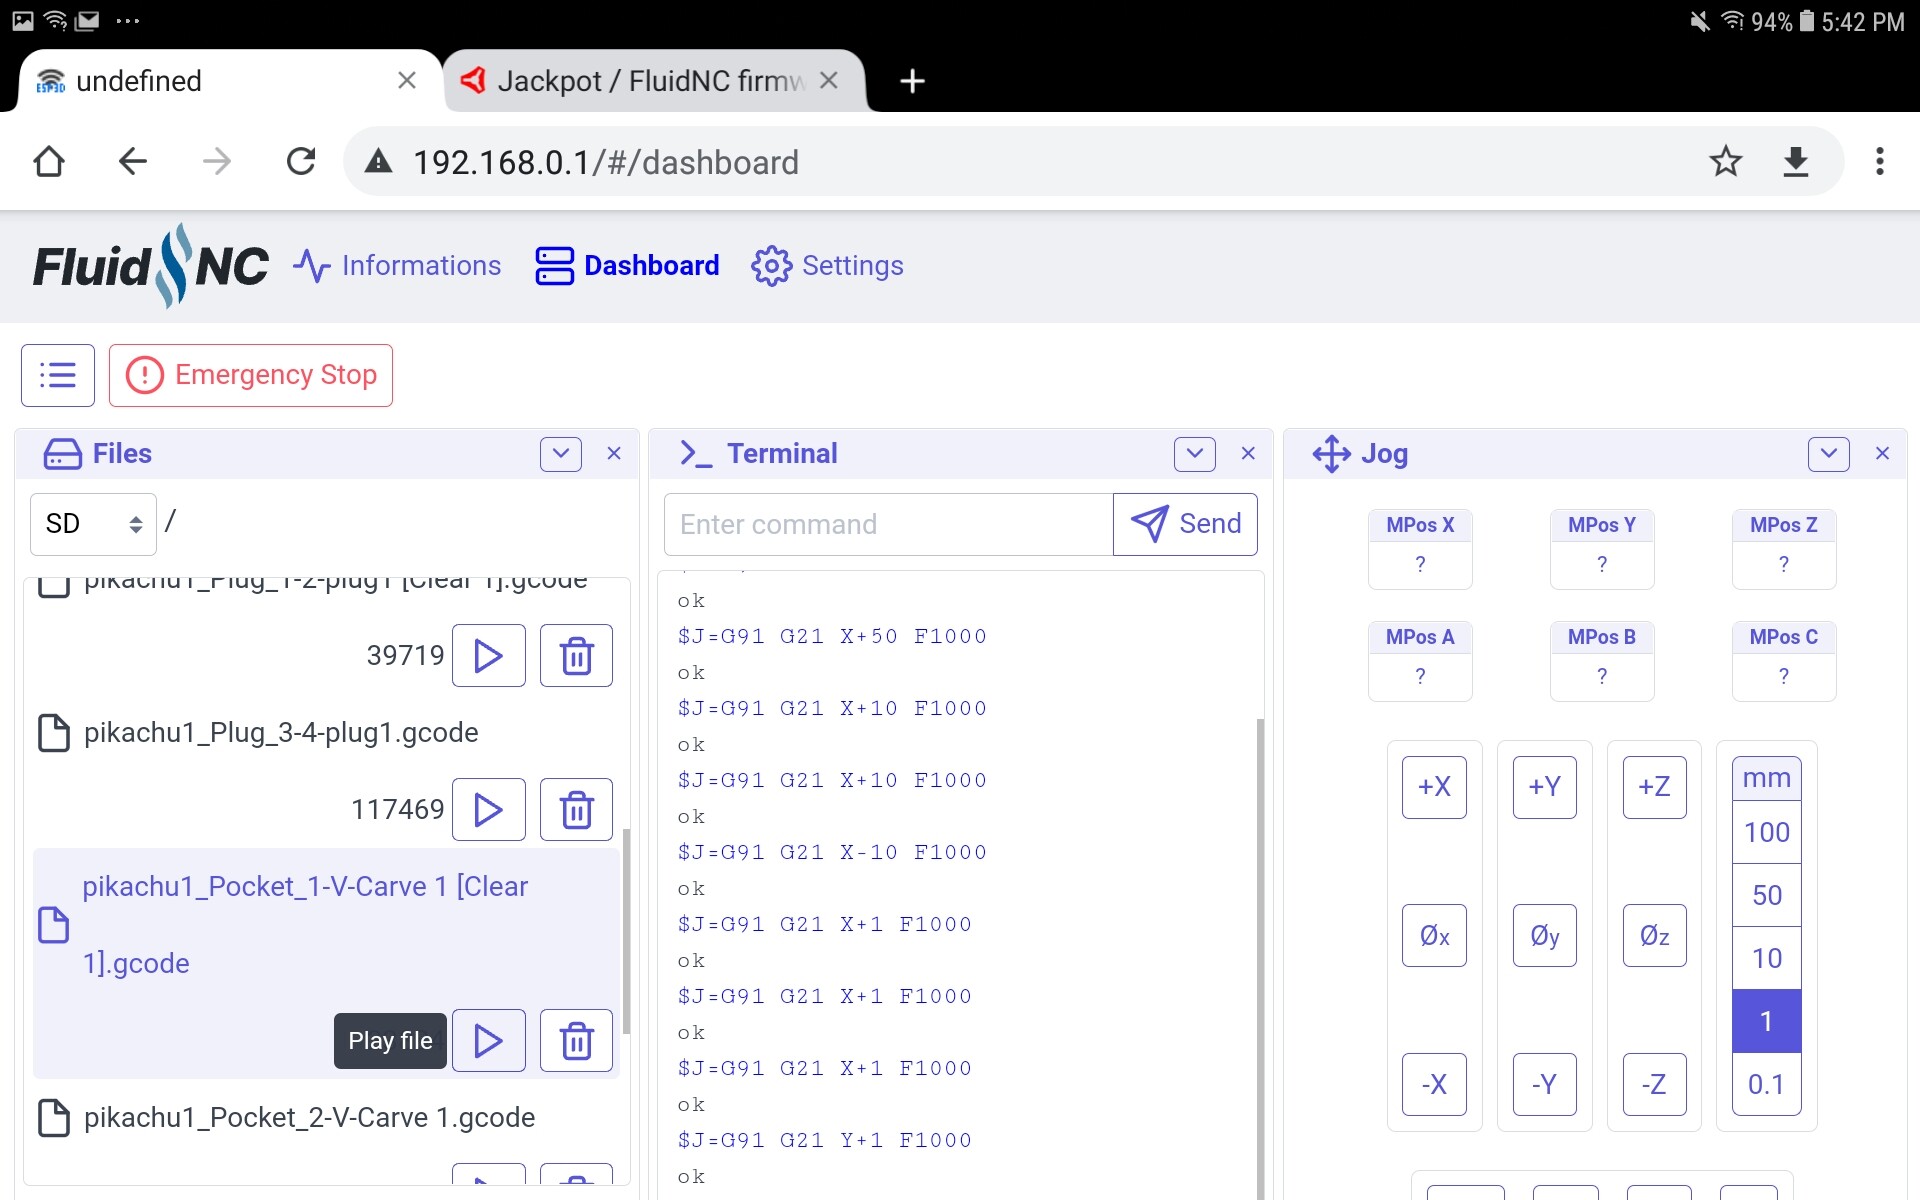Delete pikachu1_Pocket_1-V-Carve 1 [Clear 1].gcode
Image resolution: width=1920 pixels, height=1200 pixels.
click(x=576, y=1041)
